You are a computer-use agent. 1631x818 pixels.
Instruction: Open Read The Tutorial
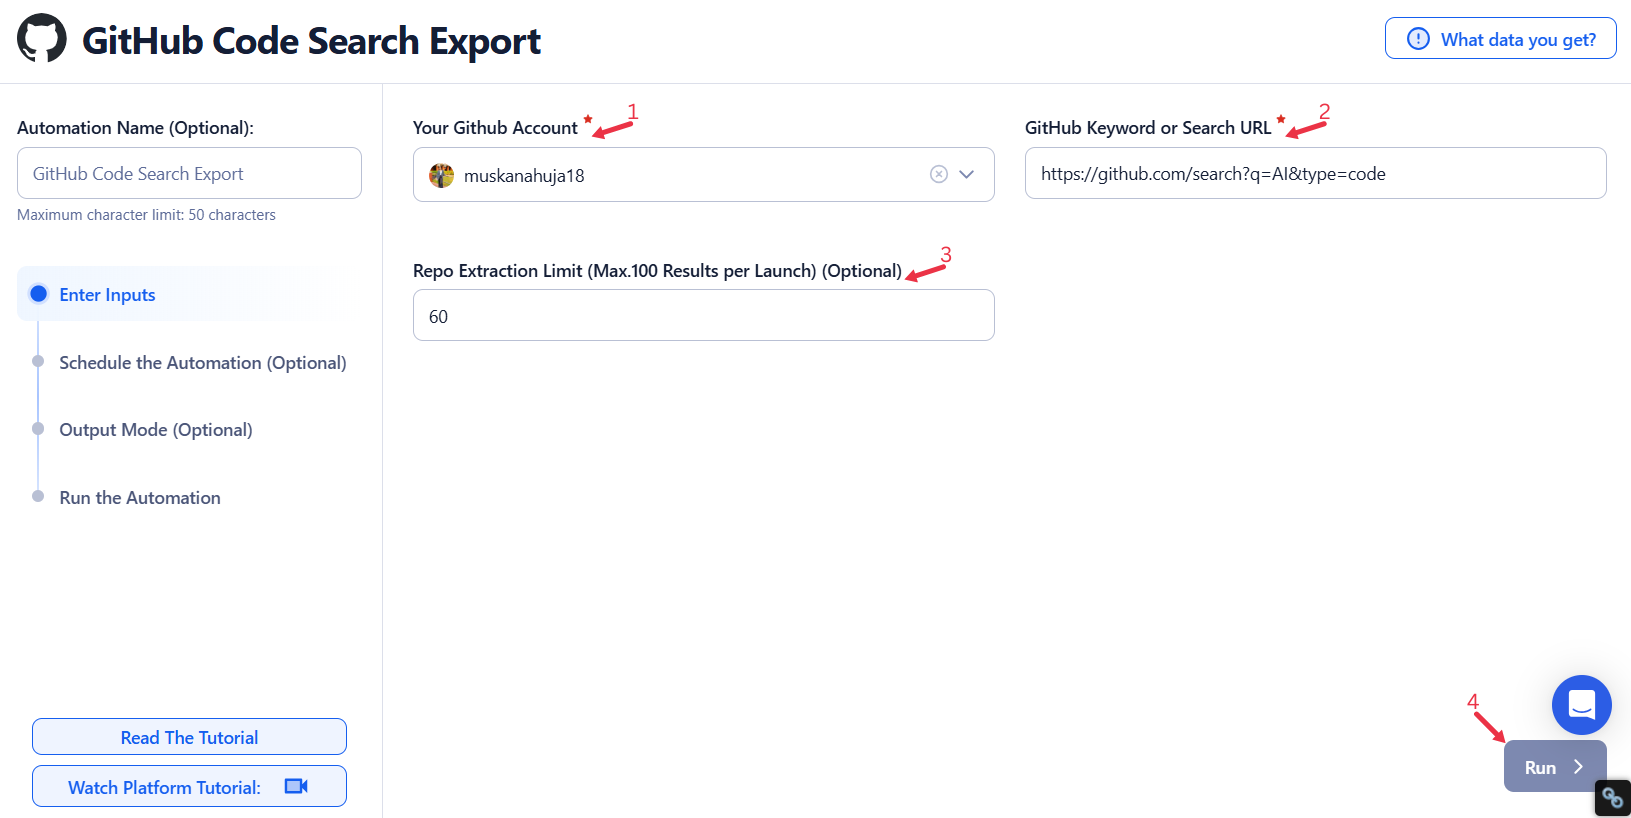coord(189,737)
